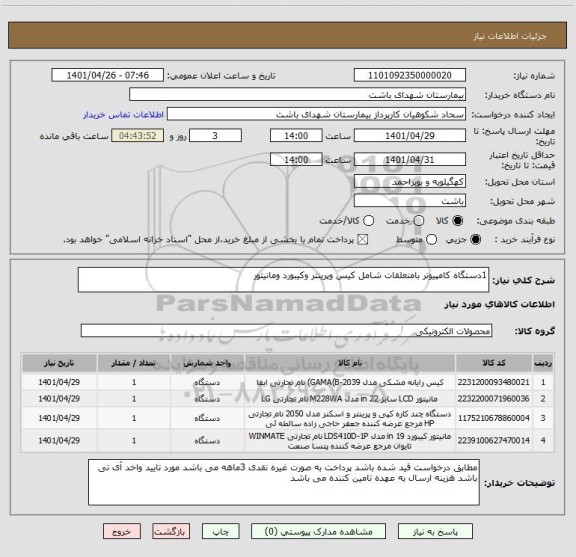This screenshot has width=576, height=557.
Task: Click the توضیحات خریدار notes text area
Action: click(x=284, y=482)
